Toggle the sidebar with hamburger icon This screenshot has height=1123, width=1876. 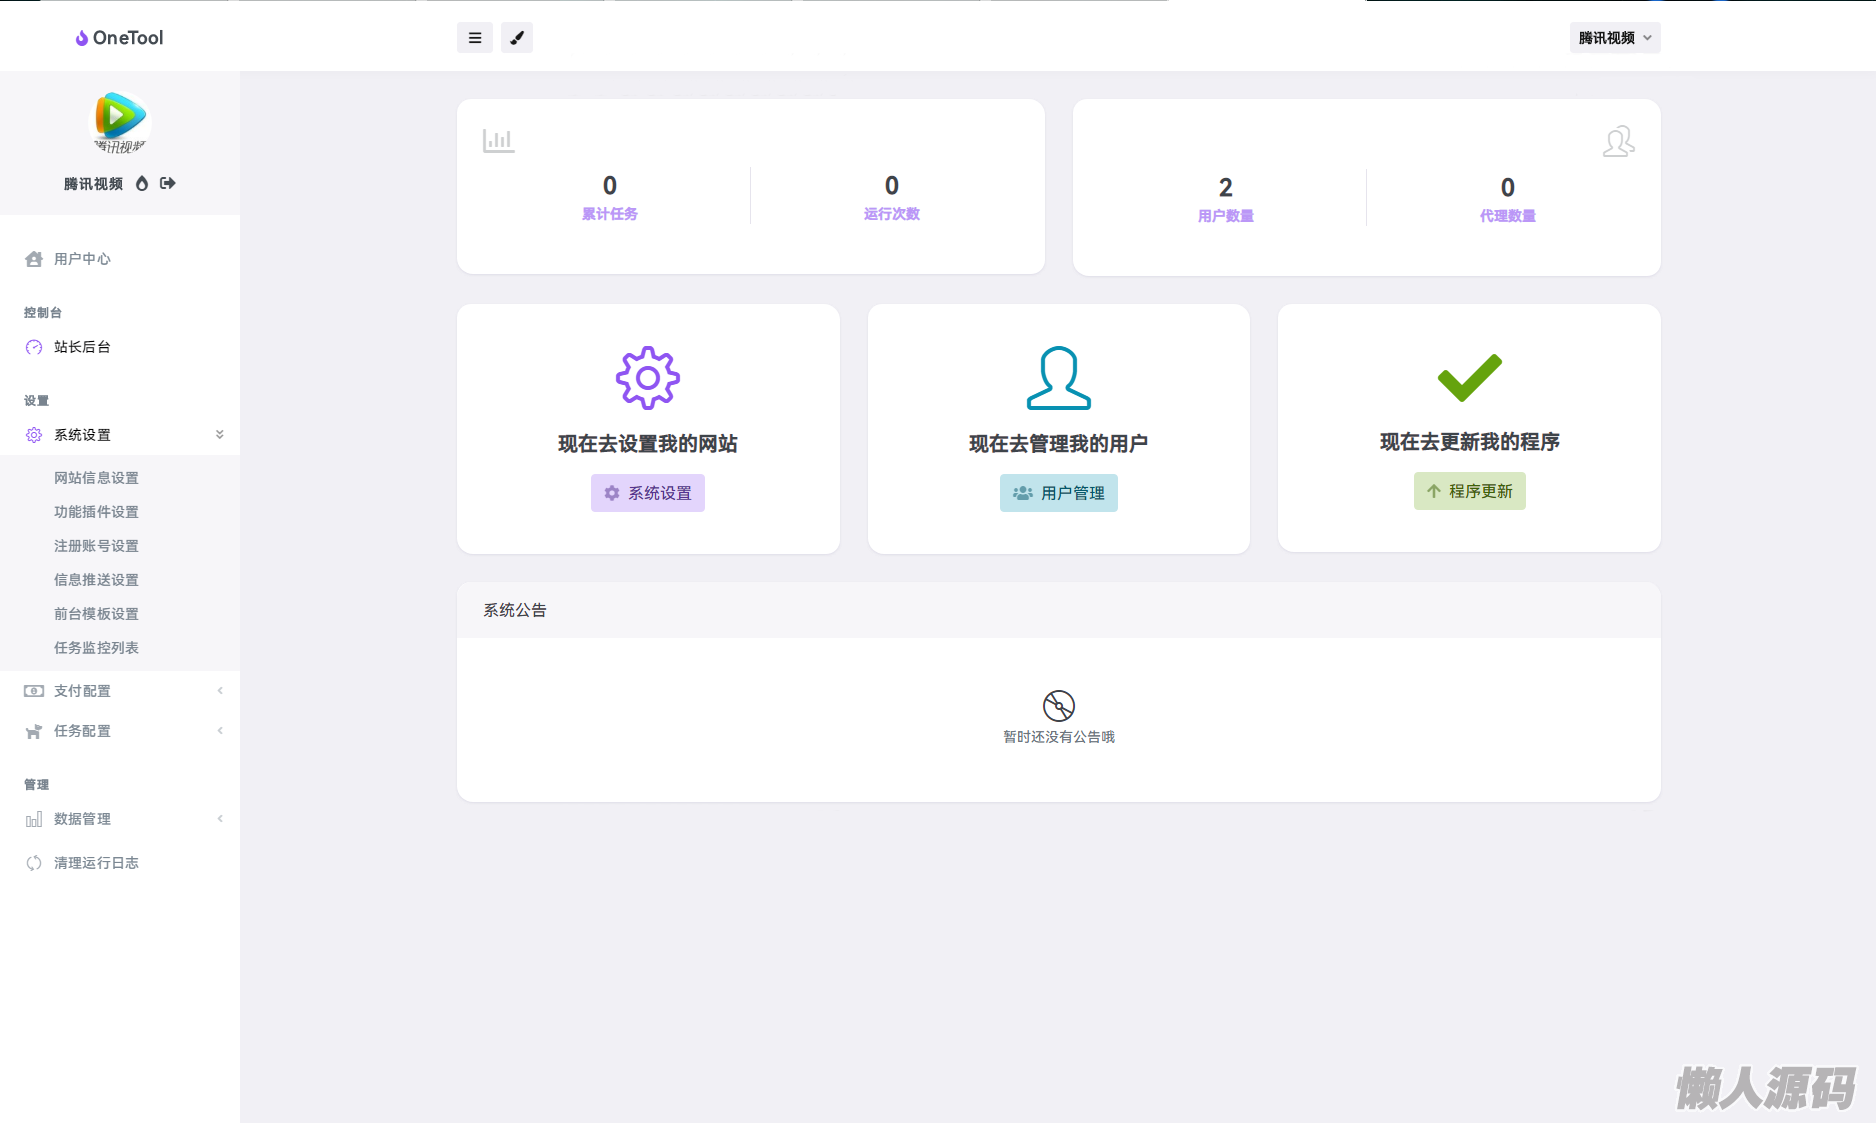point(475,38)
